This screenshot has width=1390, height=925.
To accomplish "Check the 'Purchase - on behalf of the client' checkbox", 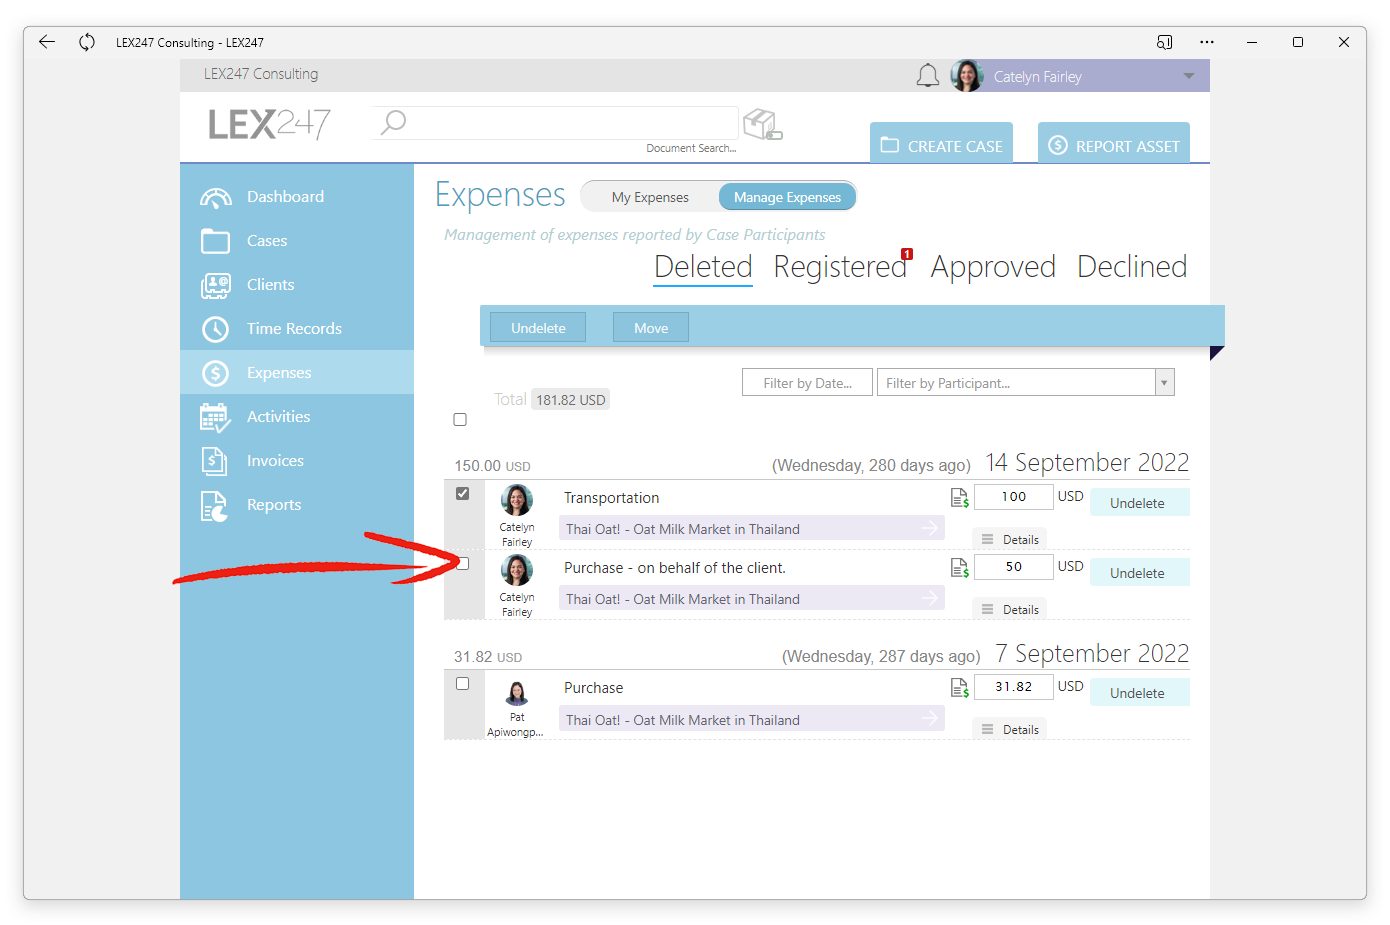I will pos(462,564).
